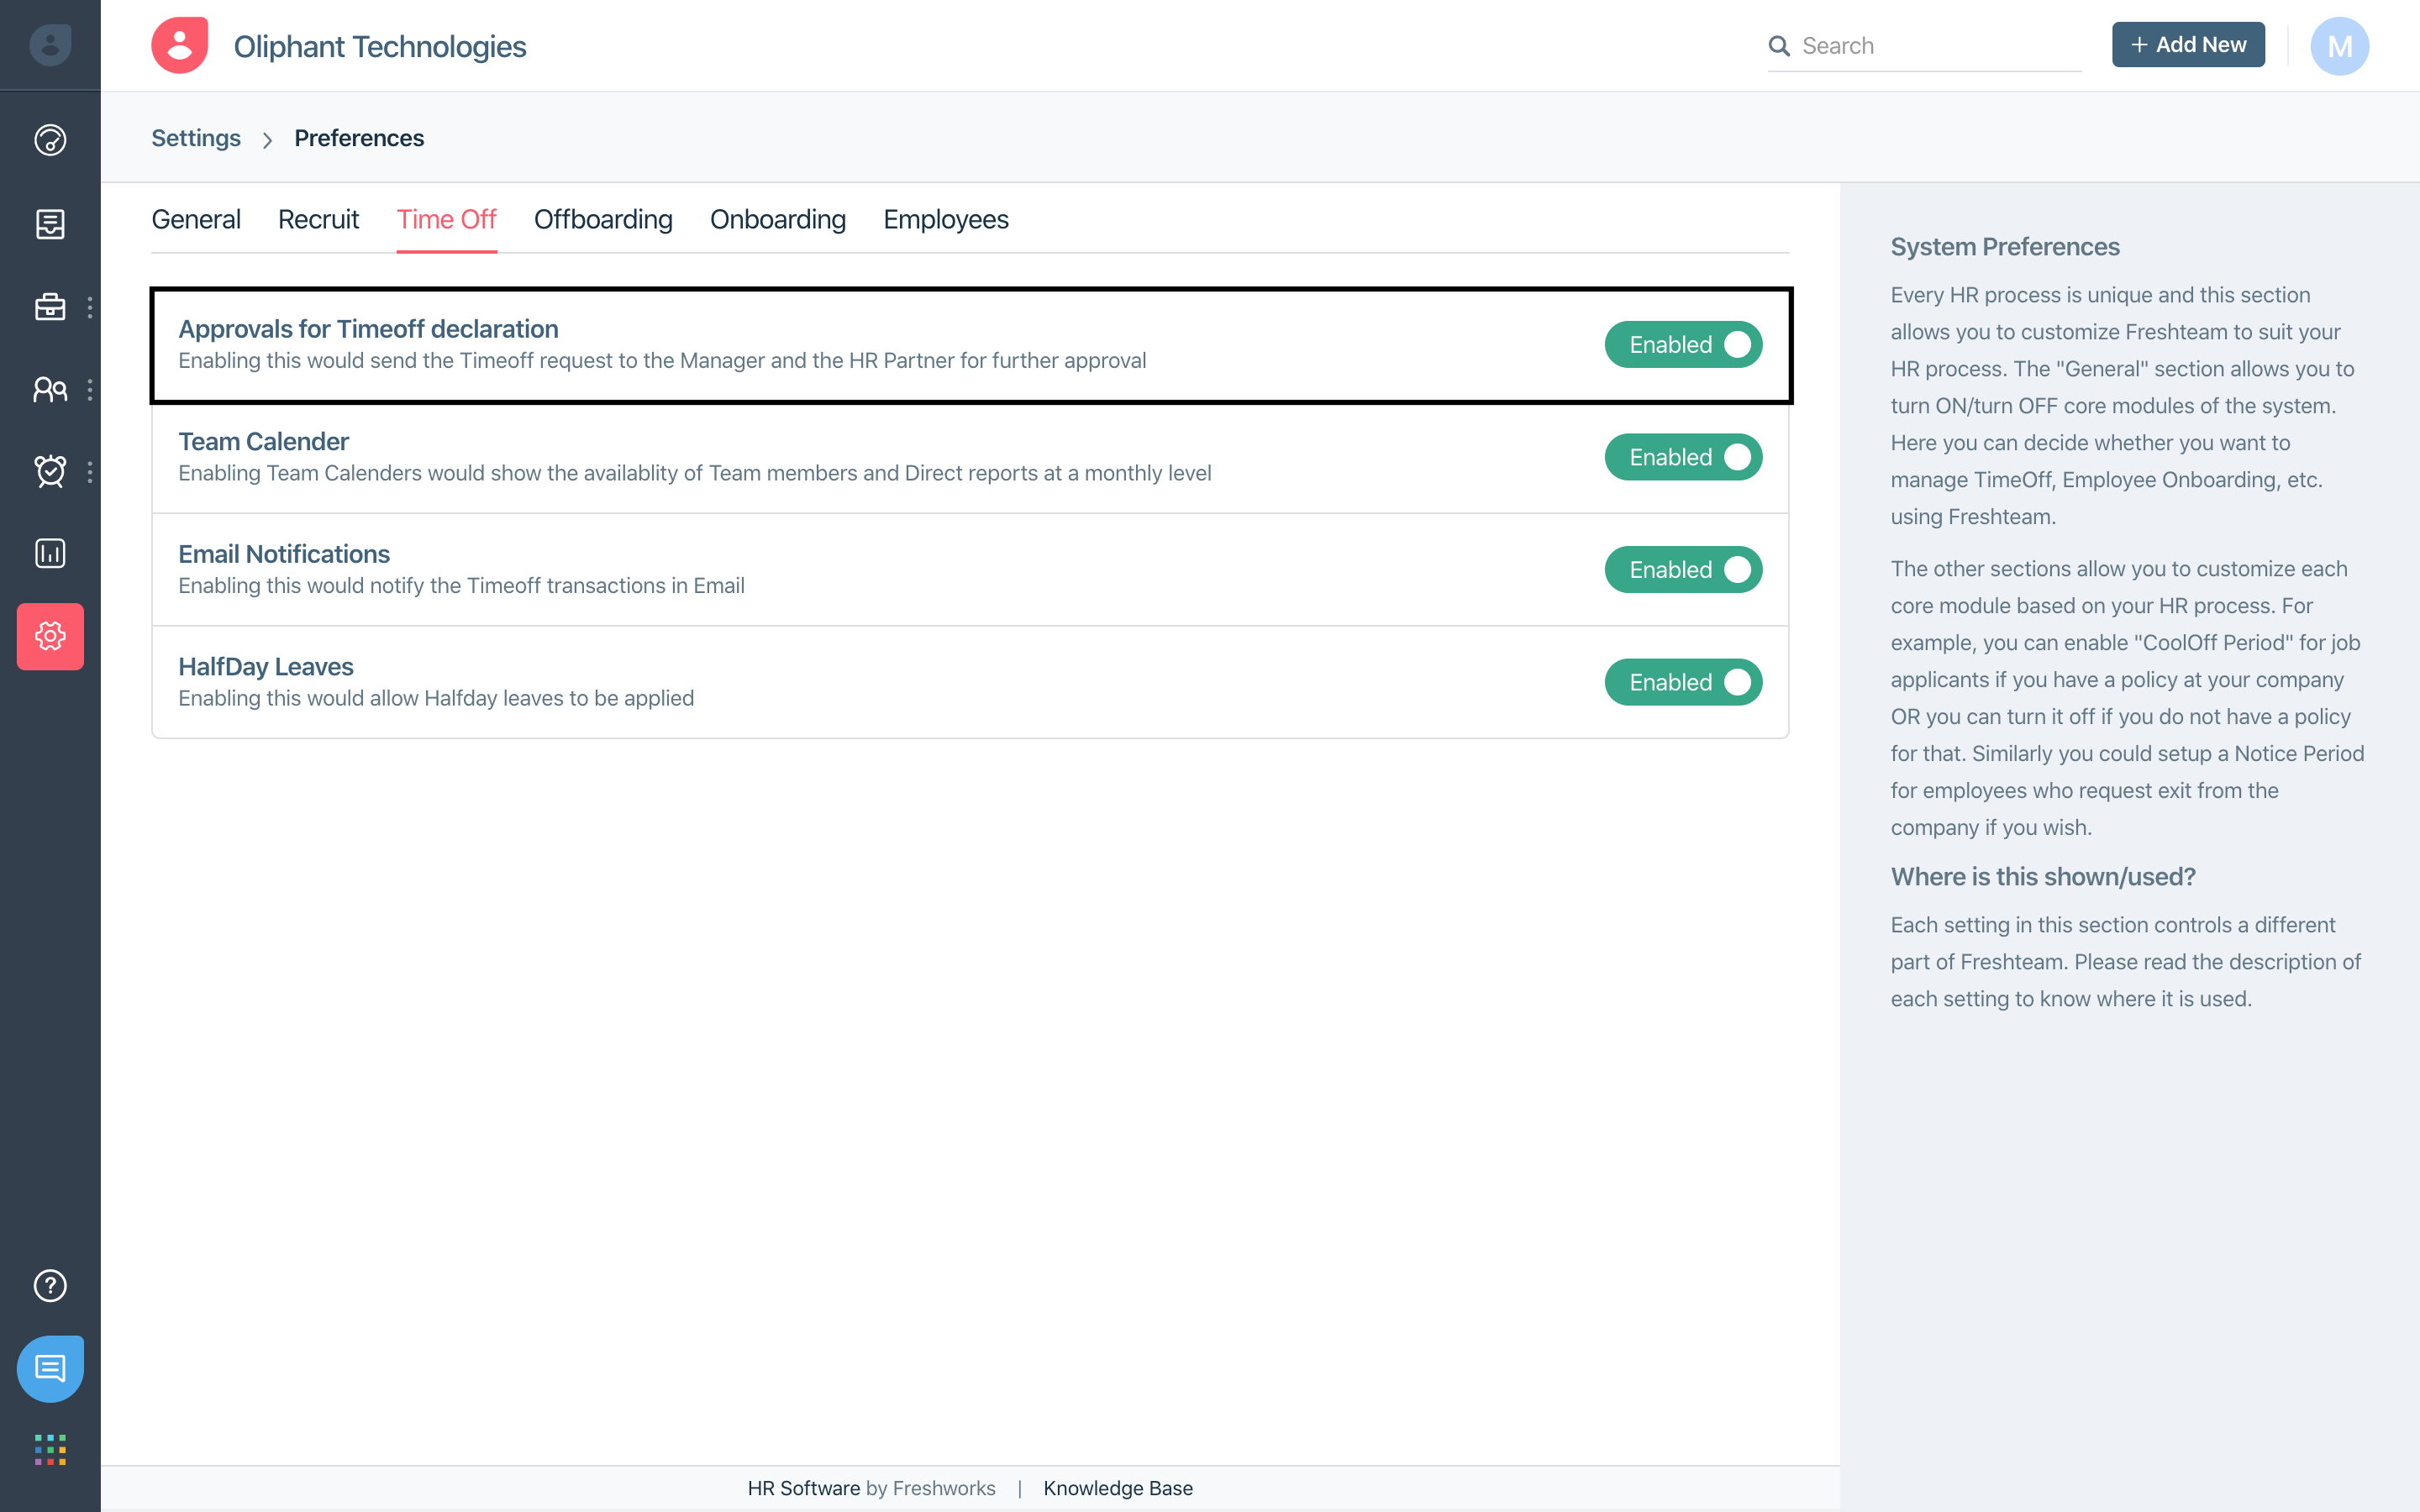Switch to the Offboarding tab
Screen dimensions: 2420x1512
pyautogui.click(x=602, y=219)
